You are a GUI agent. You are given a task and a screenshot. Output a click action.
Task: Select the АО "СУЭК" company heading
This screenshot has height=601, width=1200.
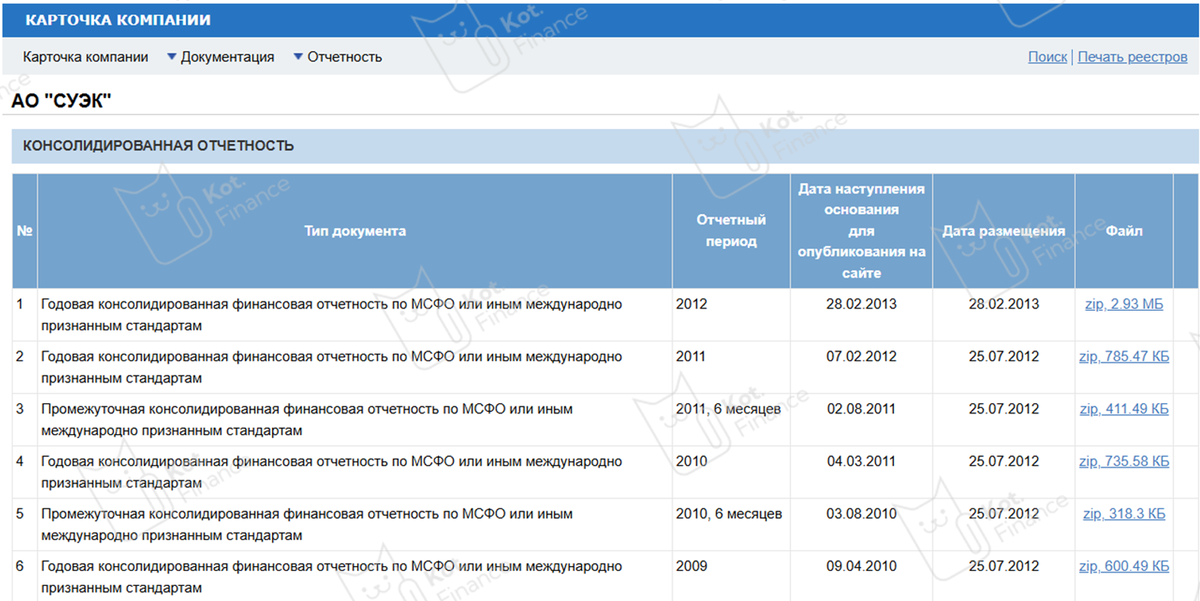pos(61,101)
